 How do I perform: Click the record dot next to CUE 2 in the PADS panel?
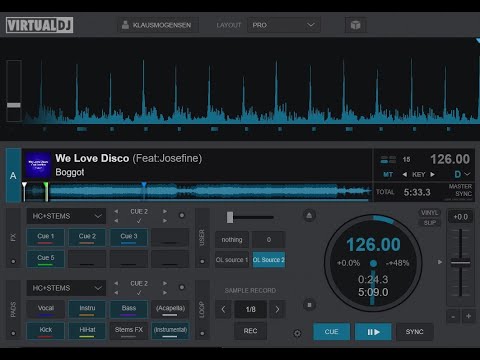click(182, 287)
